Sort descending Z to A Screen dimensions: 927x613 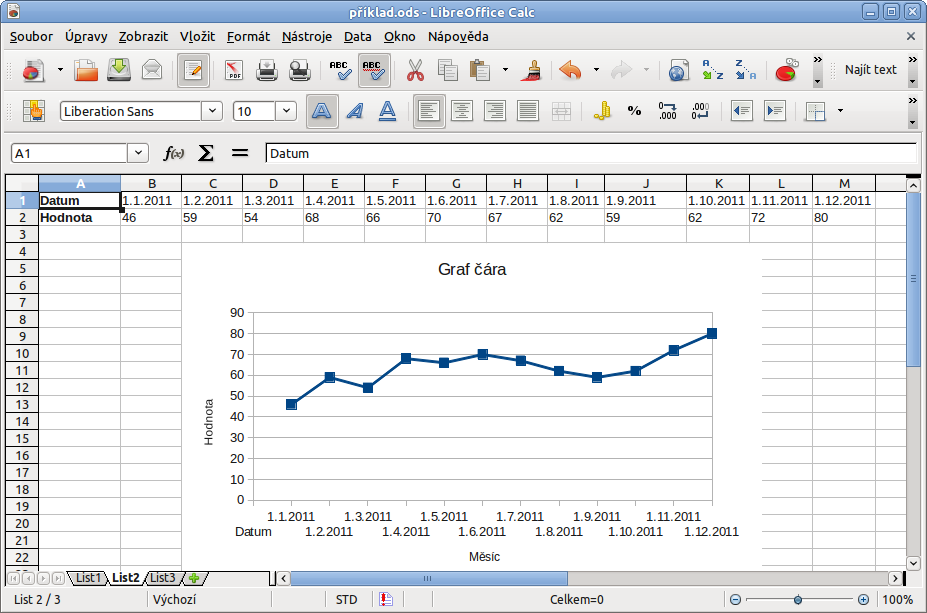pos(746,70)
